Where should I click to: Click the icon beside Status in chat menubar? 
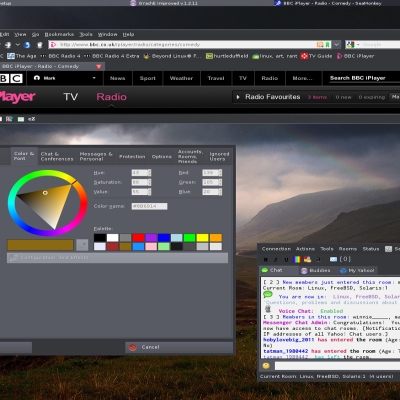[388, 249]
